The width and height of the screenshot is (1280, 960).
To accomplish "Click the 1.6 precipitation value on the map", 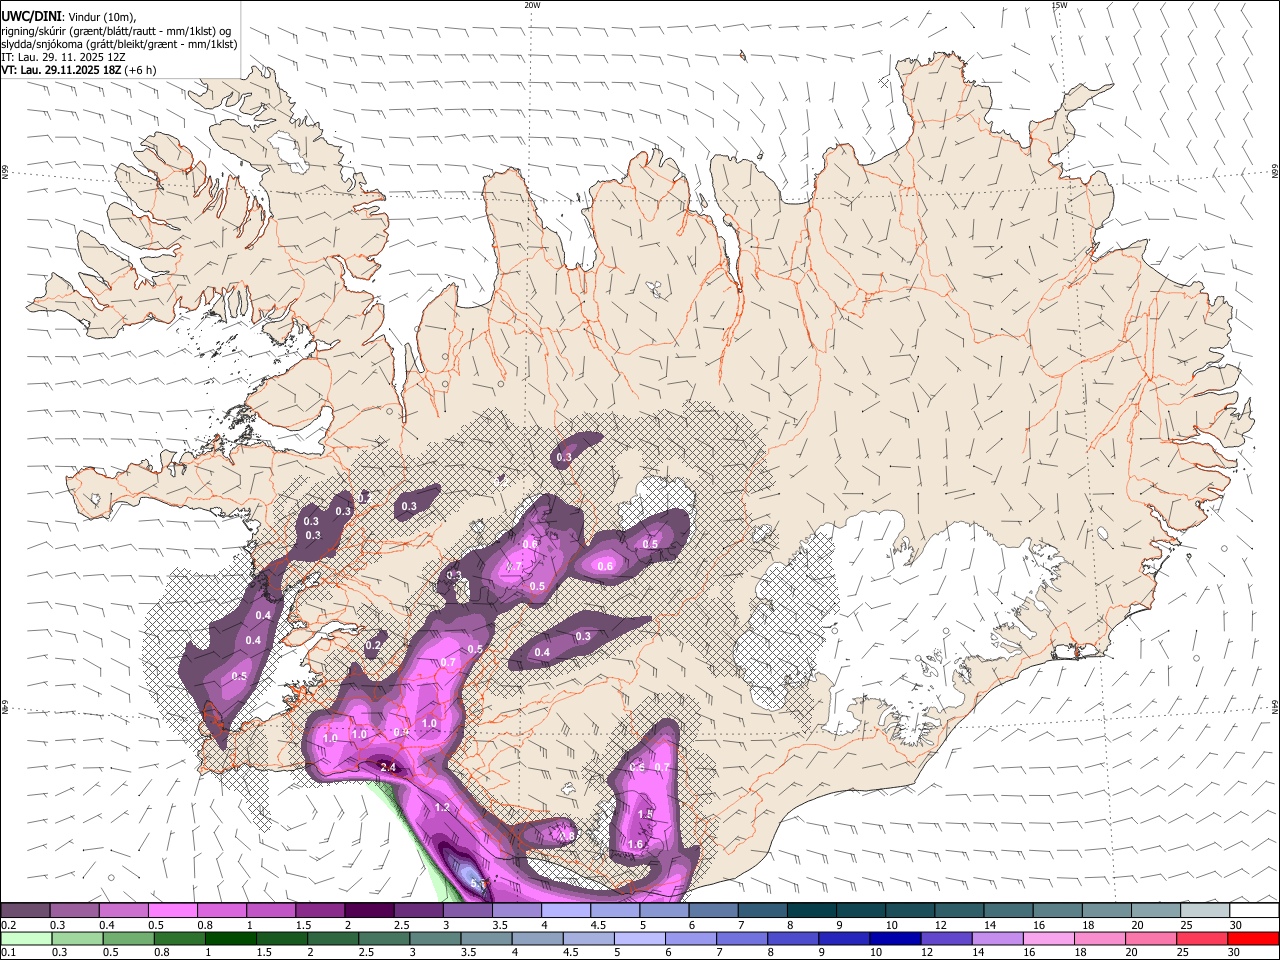I will (x=635, y=845).
